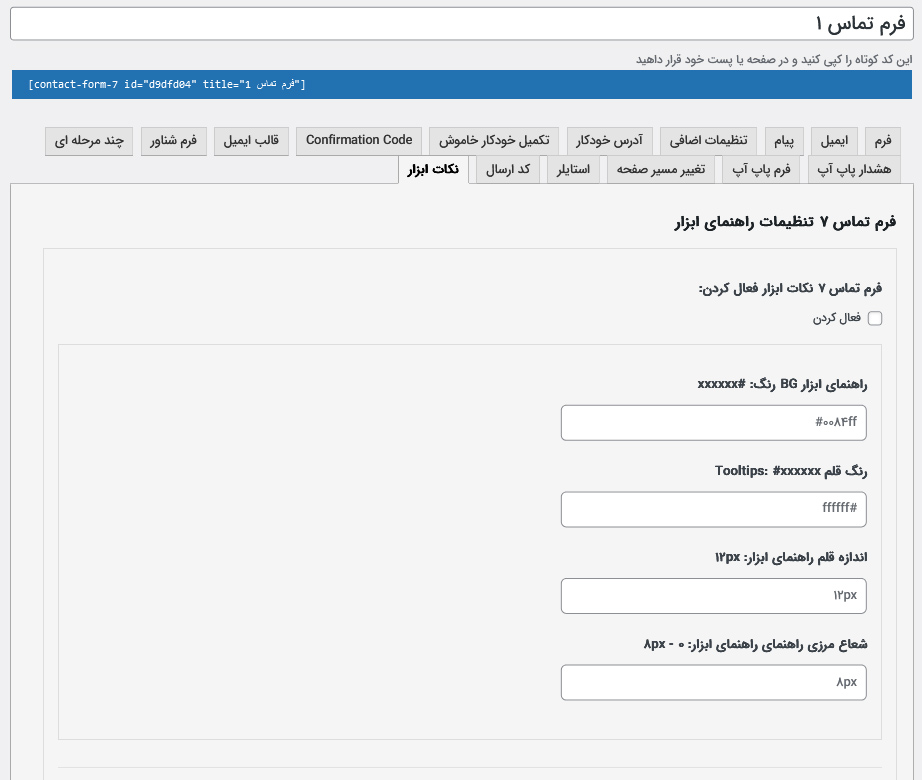Select the active نکات ابزار tab

(433, 170)
